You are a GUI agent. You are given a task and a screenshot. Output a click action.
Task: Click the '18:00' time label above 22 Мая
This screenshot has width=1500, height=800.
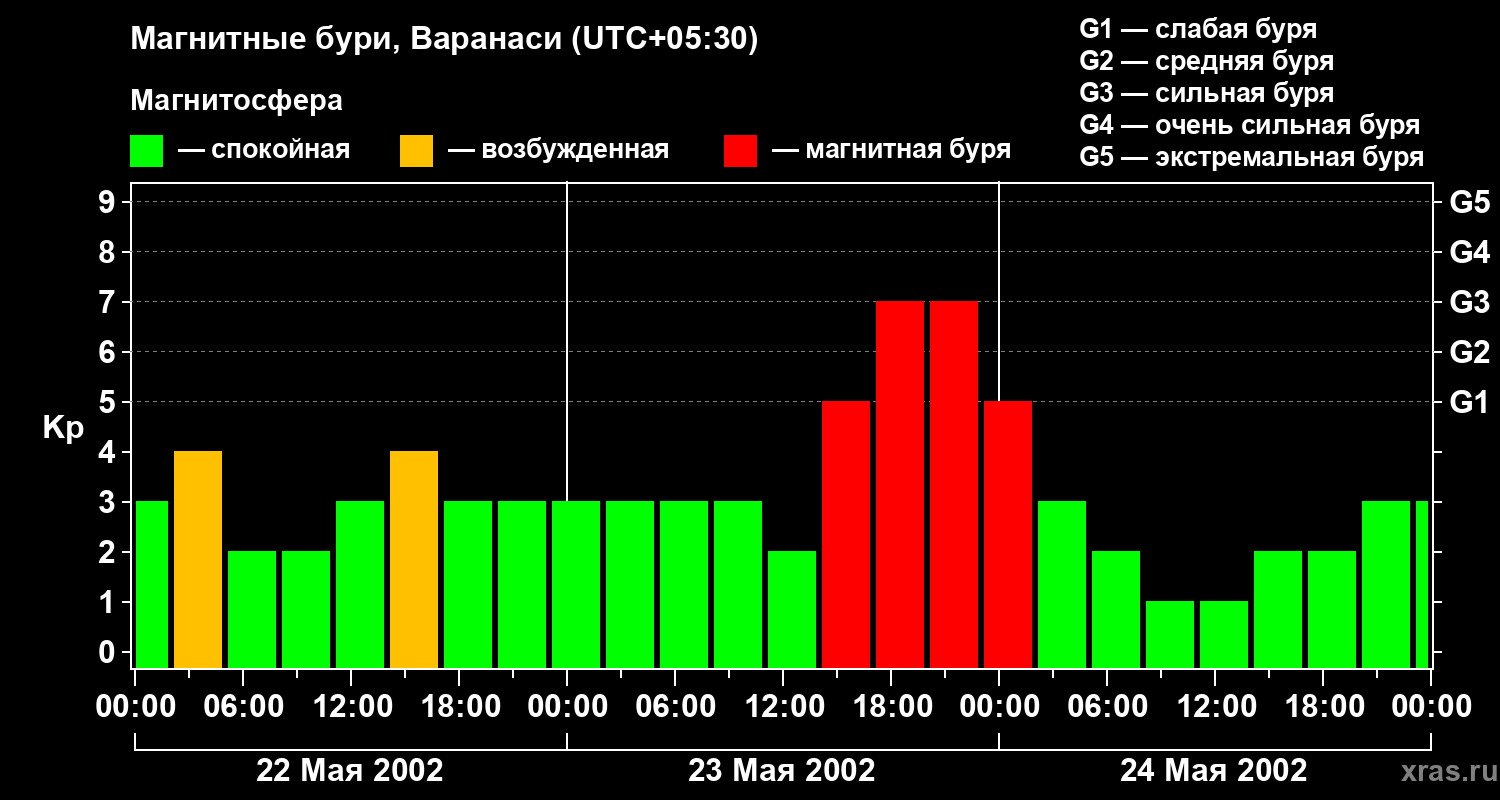(x=459, y=707)
